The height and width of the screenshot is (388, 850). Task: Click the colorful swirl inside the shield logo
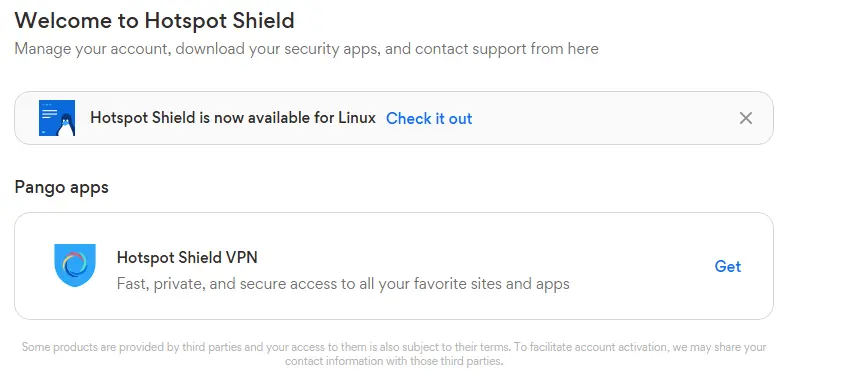point(75,264)
